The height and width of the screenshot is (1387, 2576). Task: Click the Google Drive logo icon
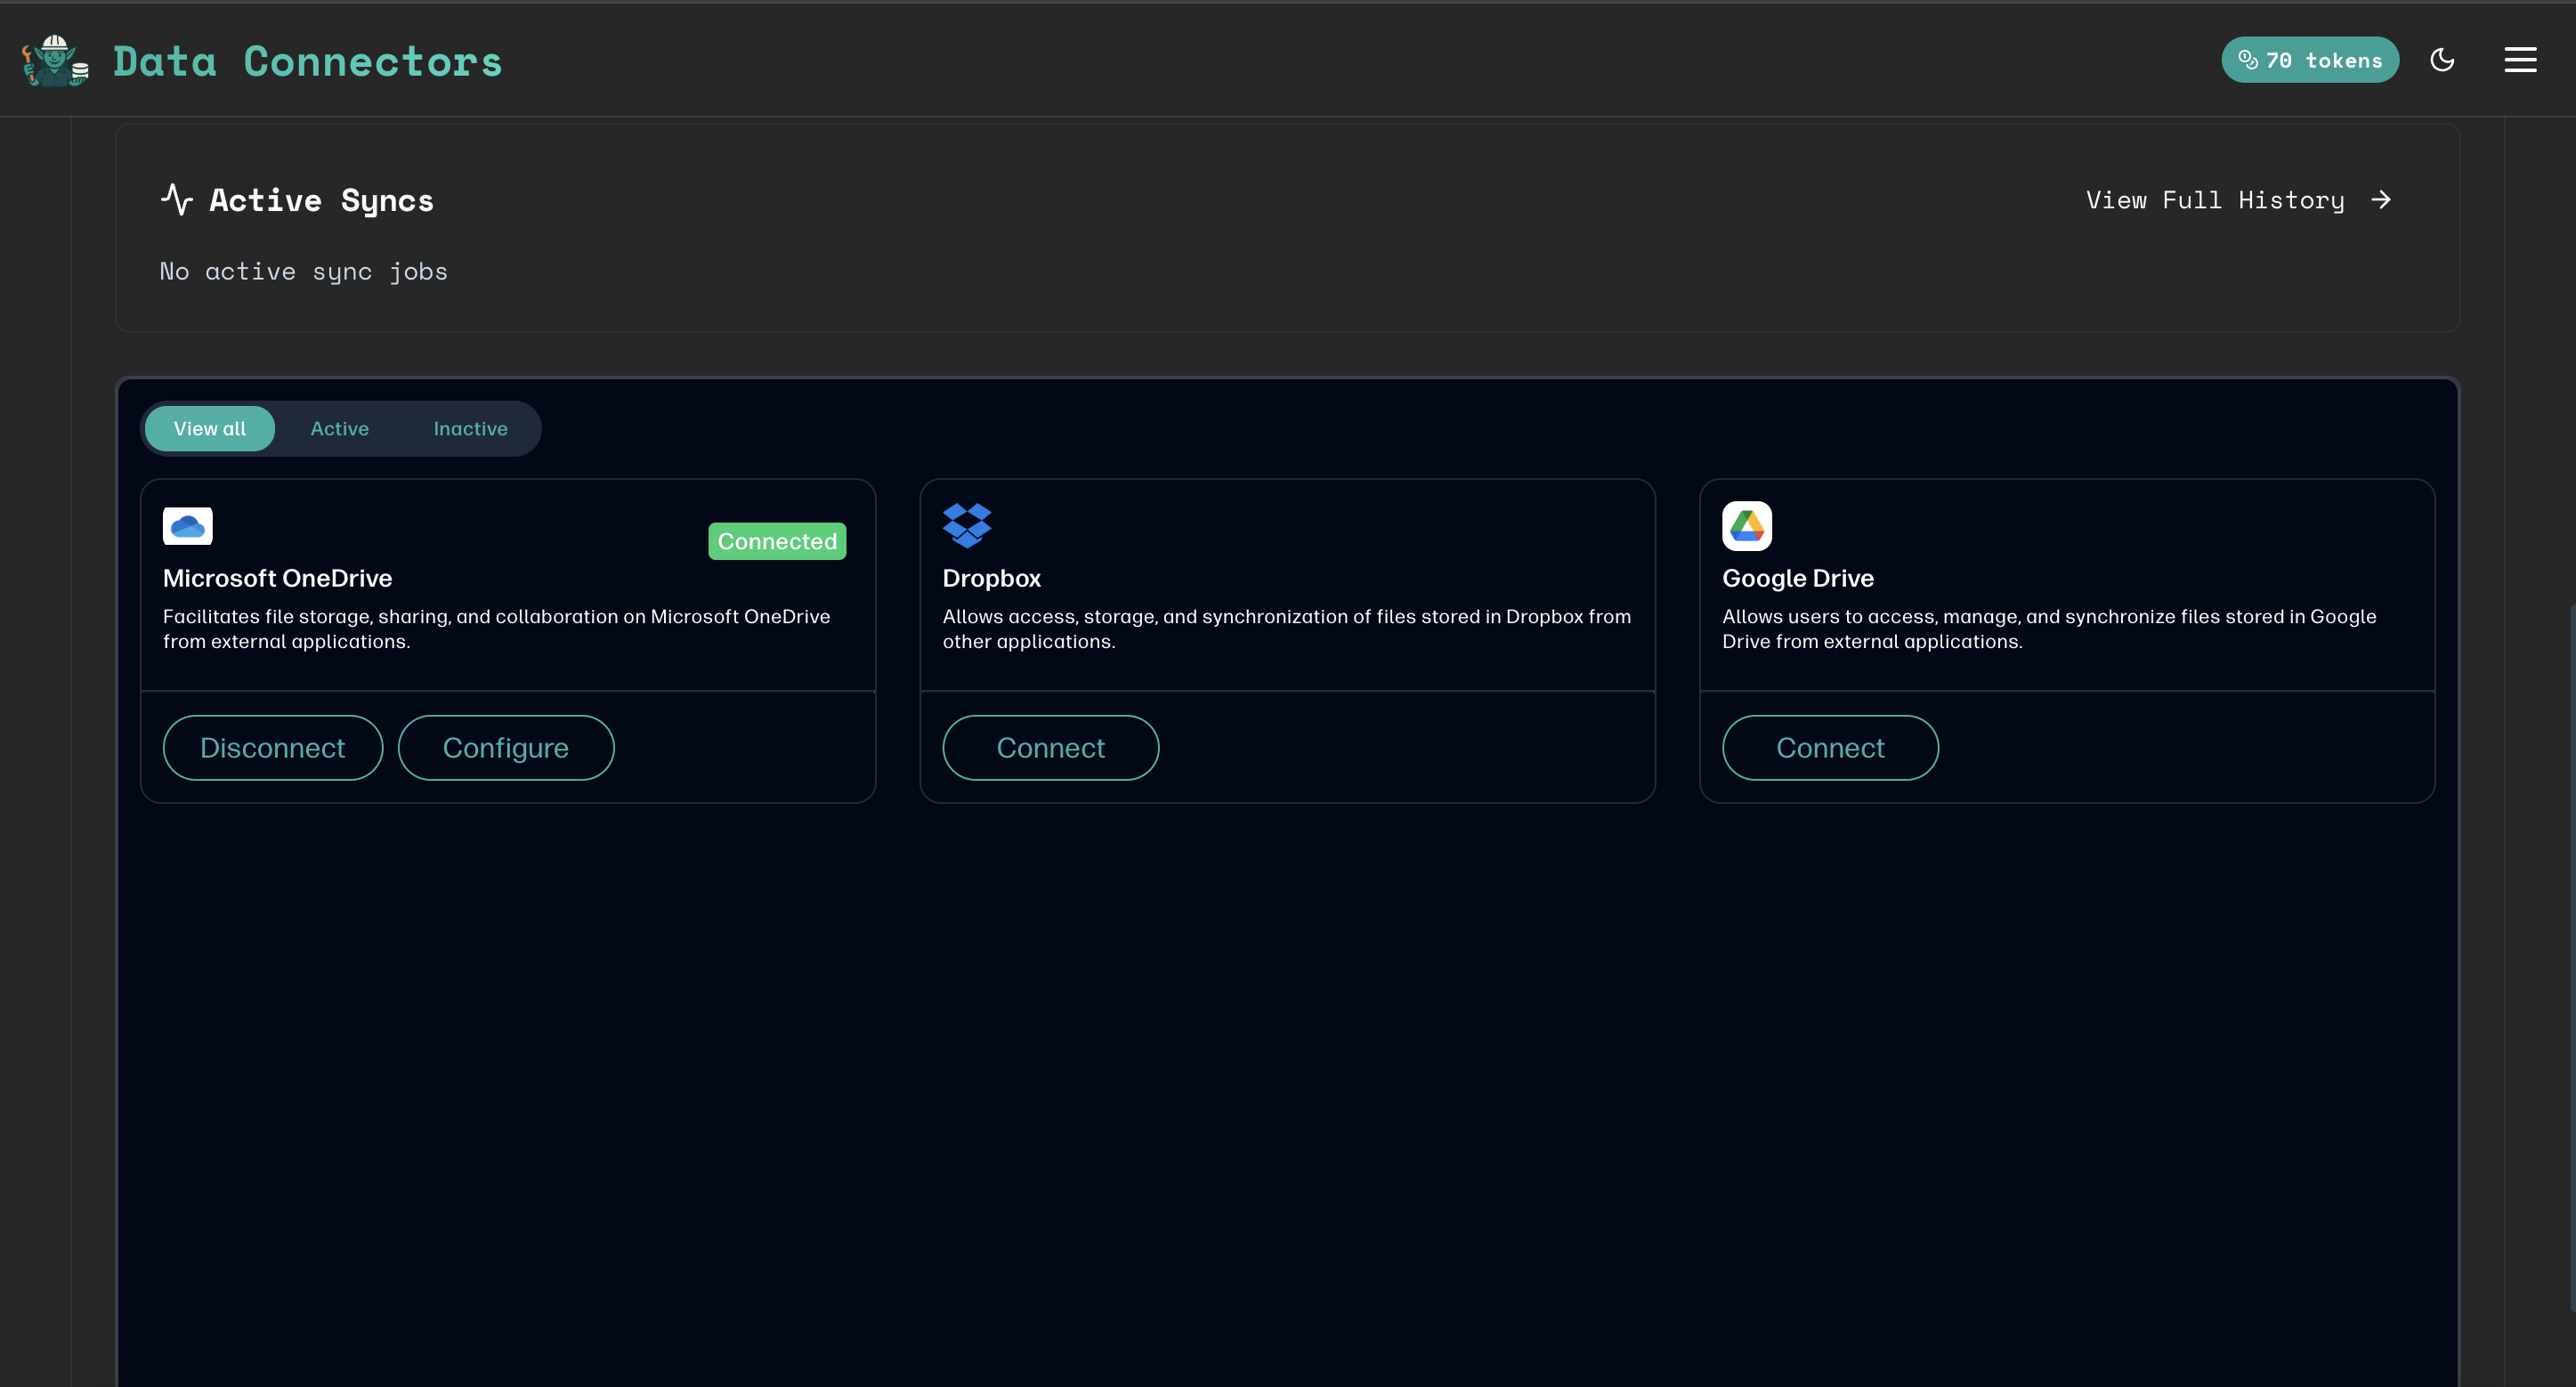click(x=1746, y=526)
